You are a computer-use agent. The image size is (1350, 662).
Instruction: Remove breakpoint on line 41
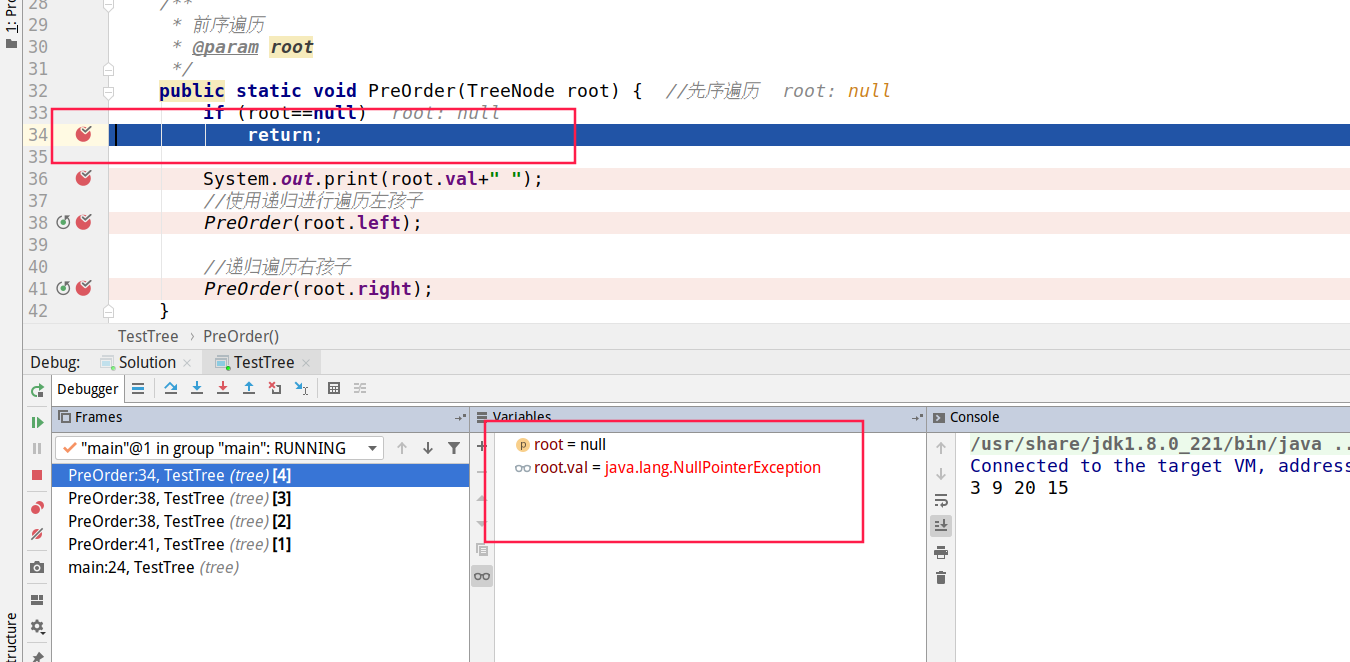(84, 288)
